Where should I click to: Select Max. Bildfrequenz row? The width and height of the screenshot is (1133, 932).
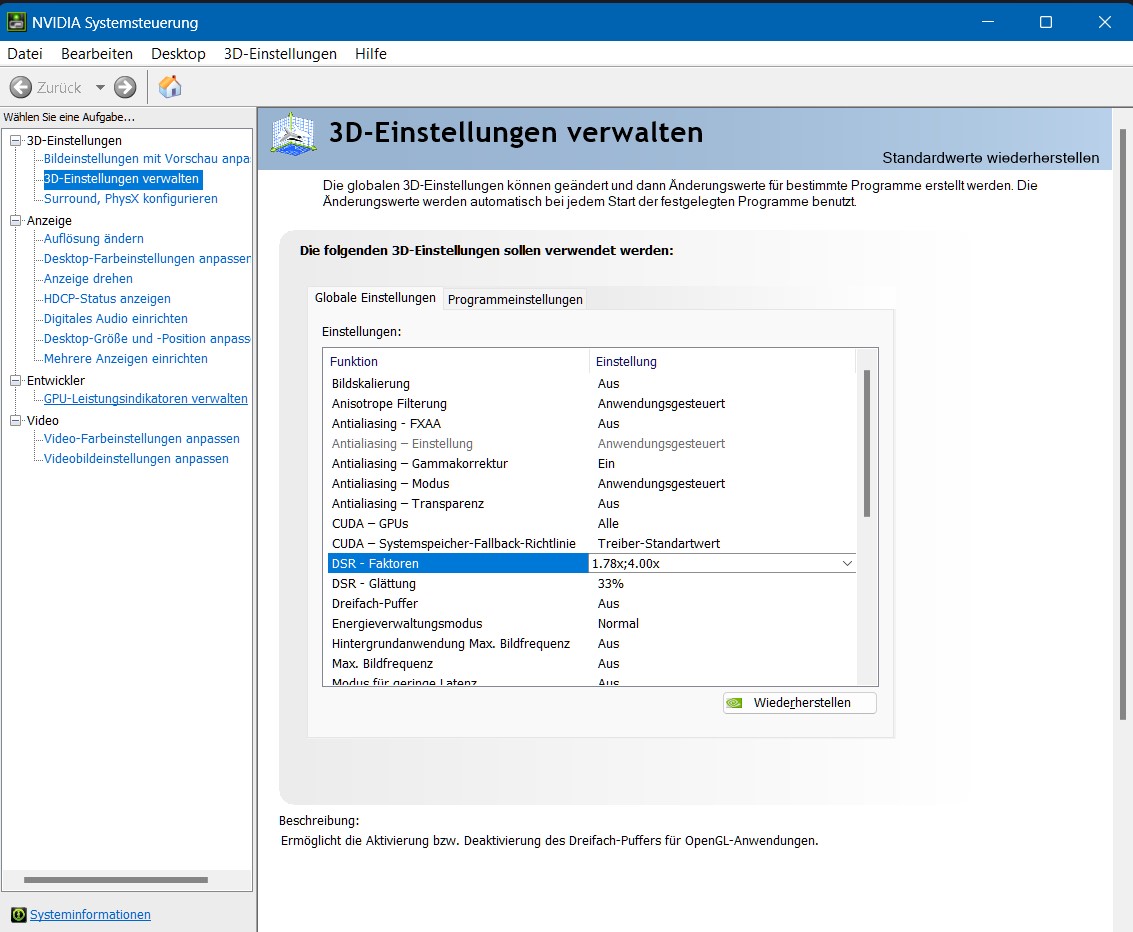591,664
